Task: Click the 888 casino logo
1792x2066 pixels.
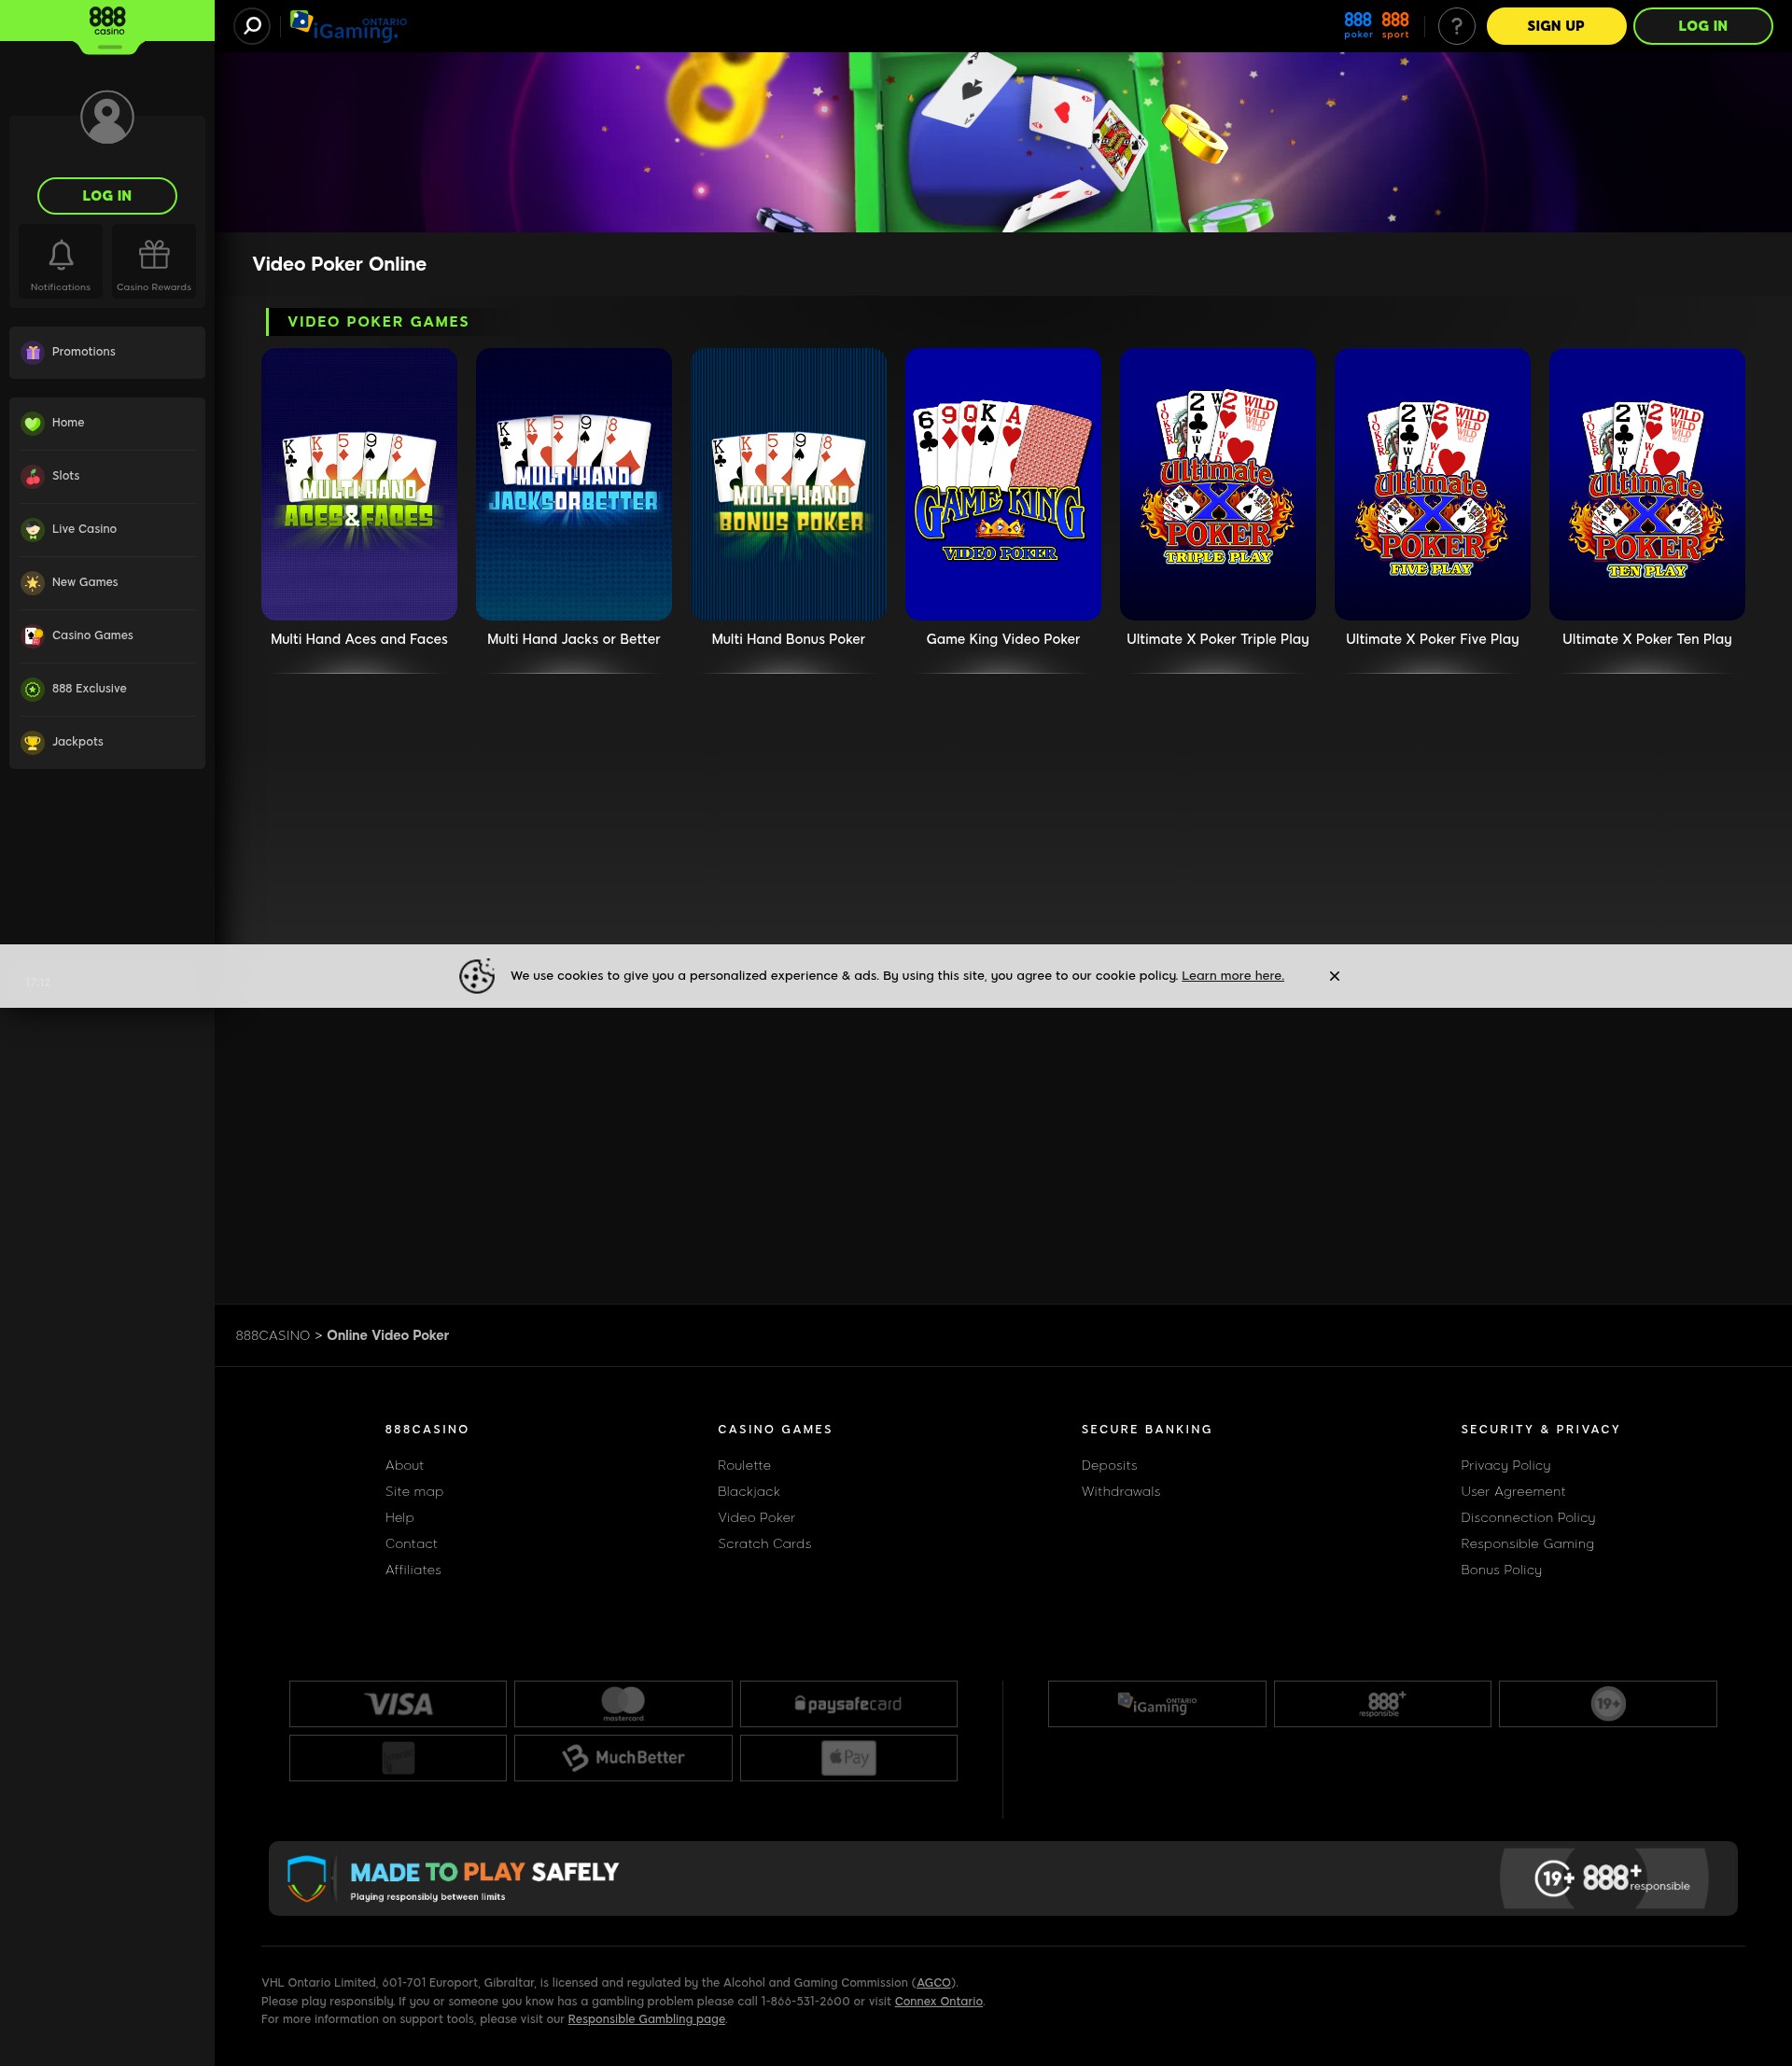Action: click(108, 22)
